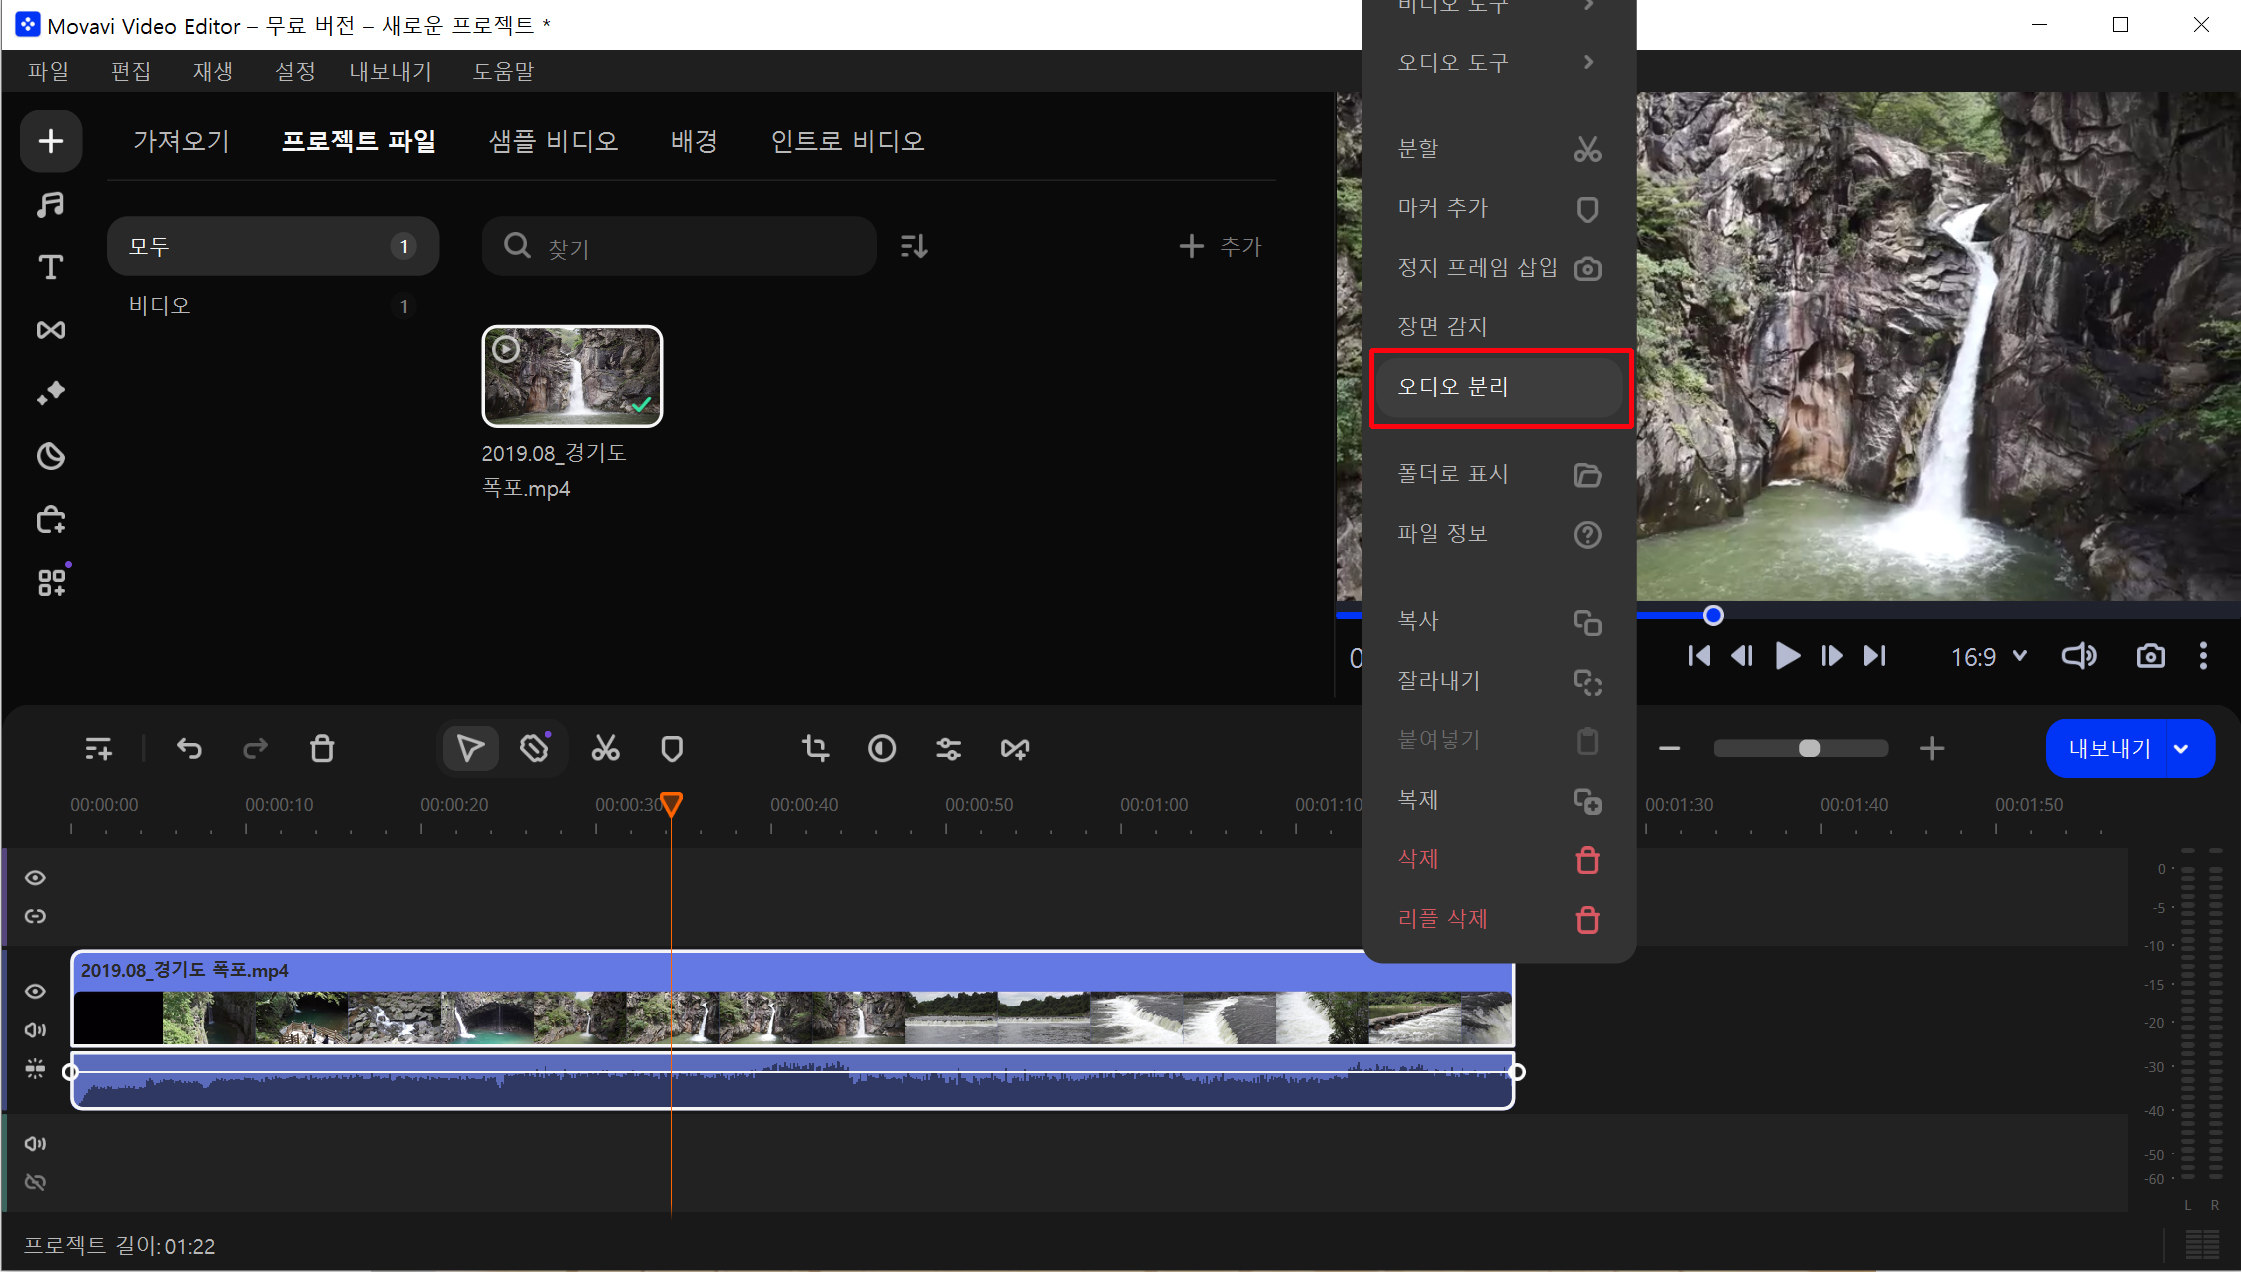Click the Stickers clock-shaped sidebar icon
This screenshot has width=2241, height=1272.
click(x=50, y=456)
